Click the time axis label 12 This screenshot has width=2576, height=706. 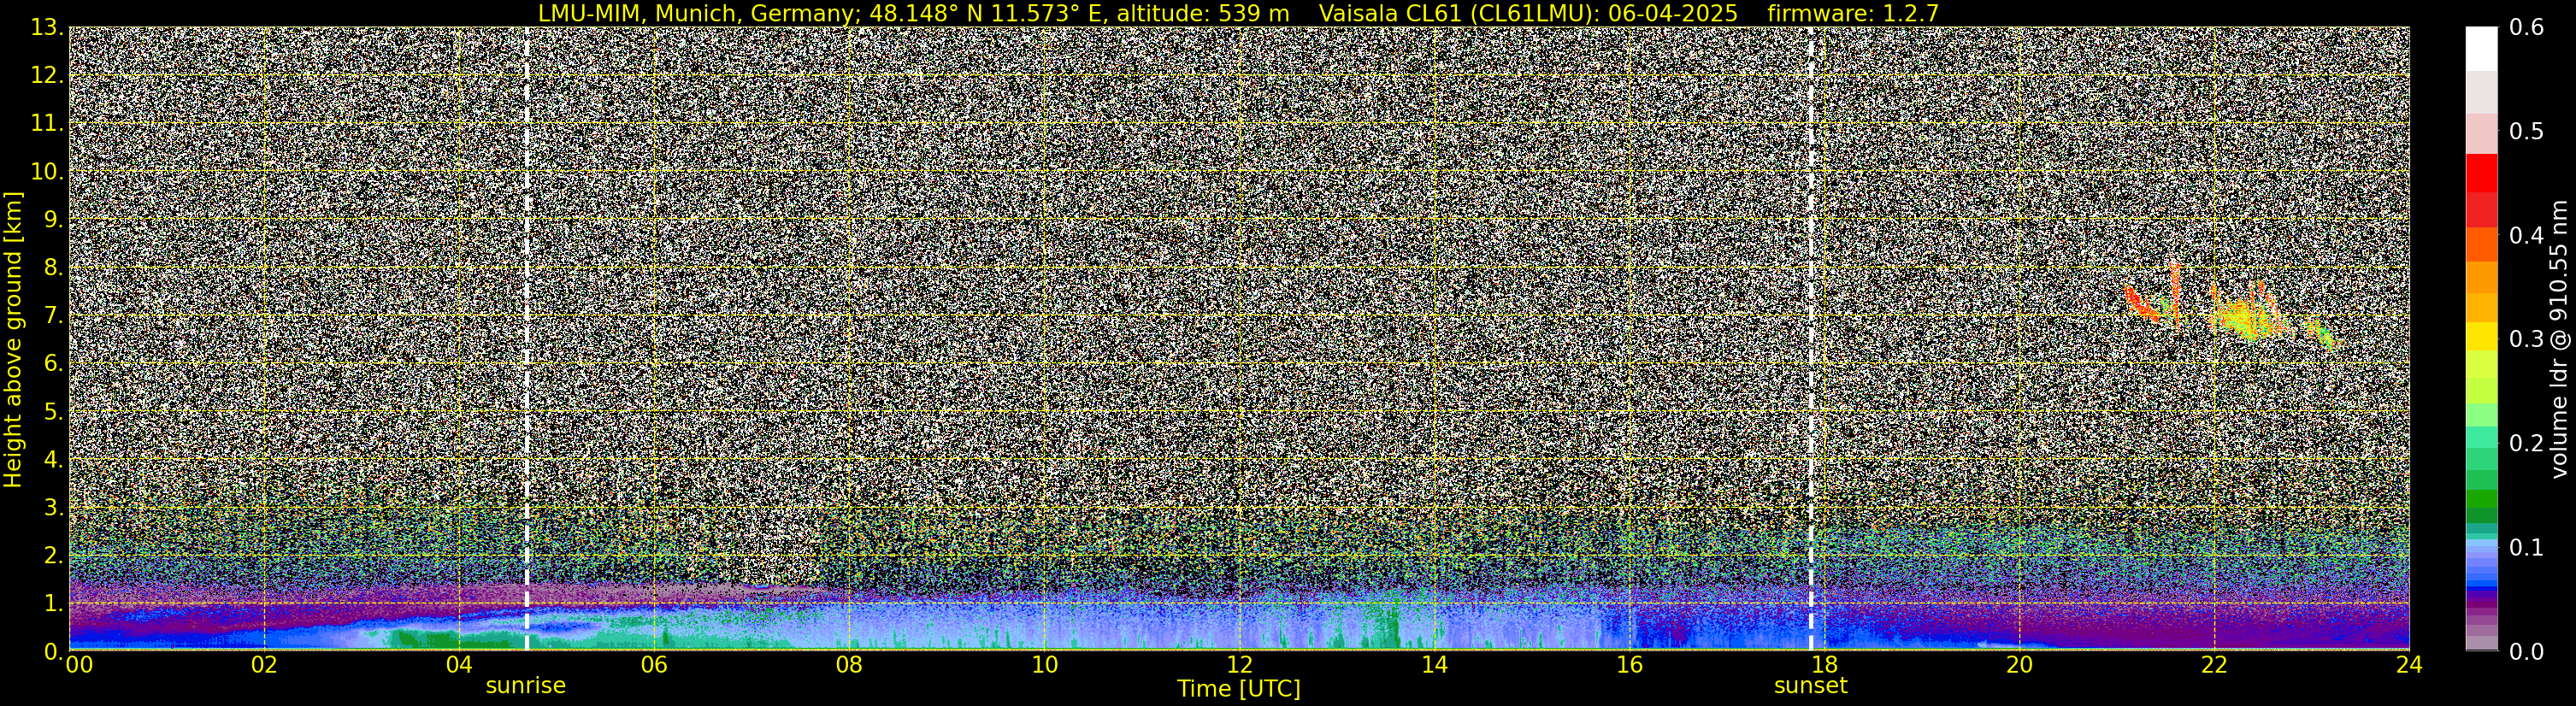click(x=1239, y=665)
